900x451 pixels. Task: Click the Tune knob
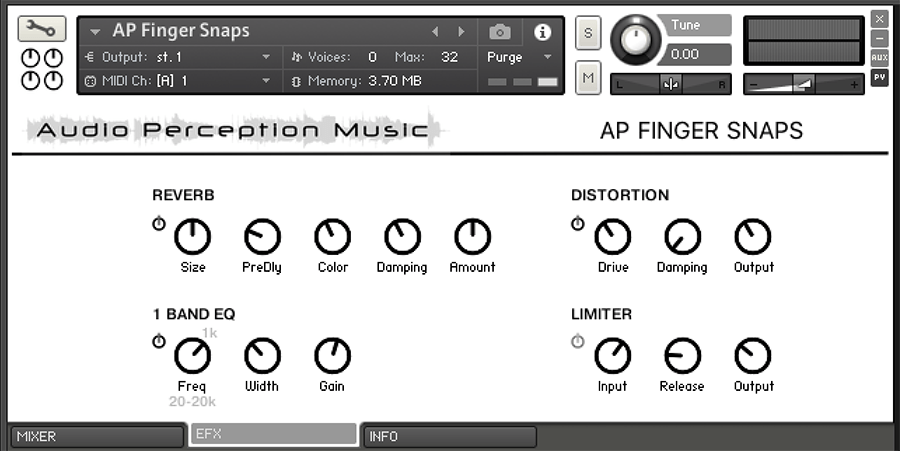coord(635,40)
